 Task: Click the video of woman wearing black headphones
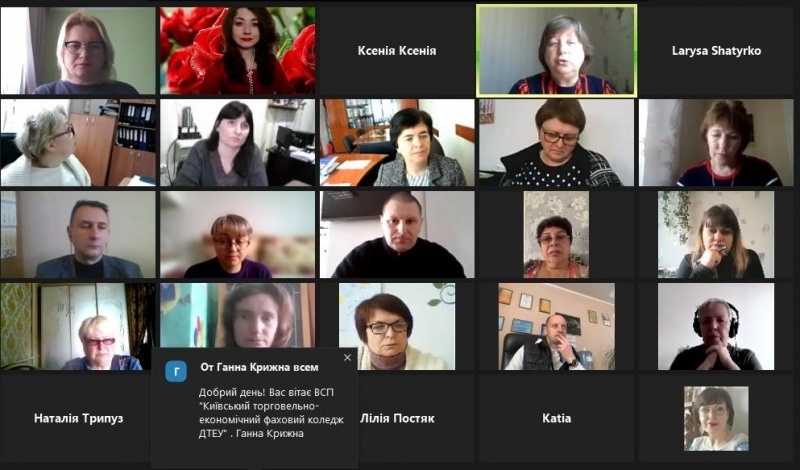point(716,327)
